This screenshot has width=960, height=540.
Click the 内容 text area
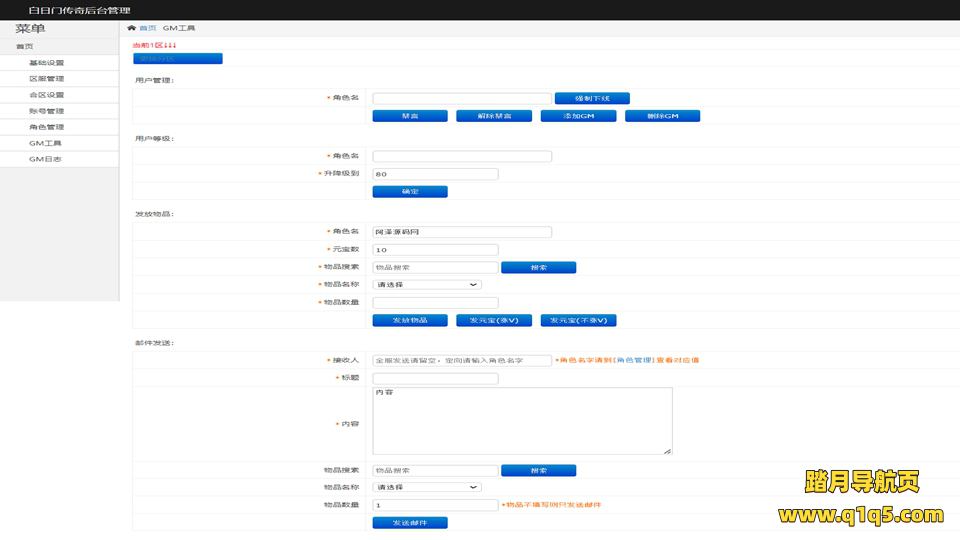pos(521,421)
